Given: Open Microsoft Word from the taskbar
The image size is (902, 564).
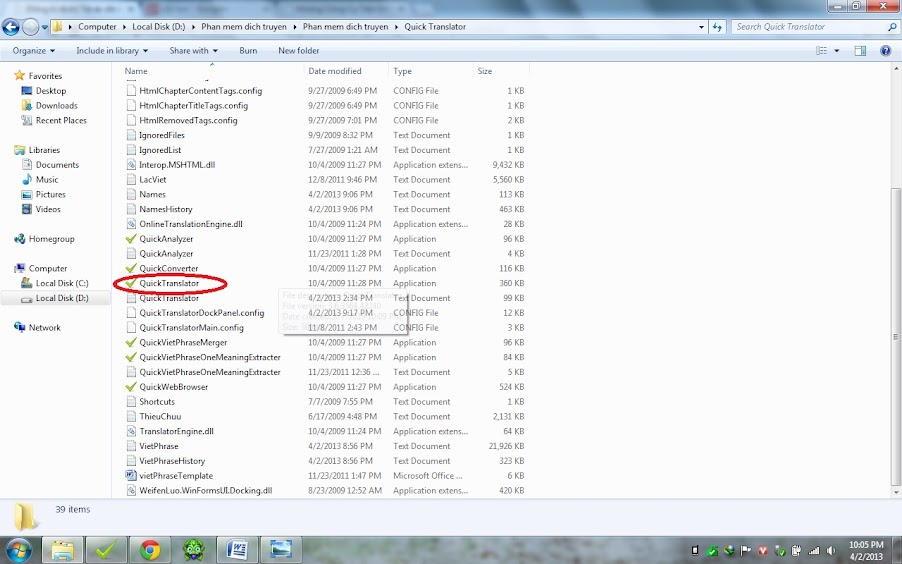Looking at the screenshot, I should pos(237,549).
